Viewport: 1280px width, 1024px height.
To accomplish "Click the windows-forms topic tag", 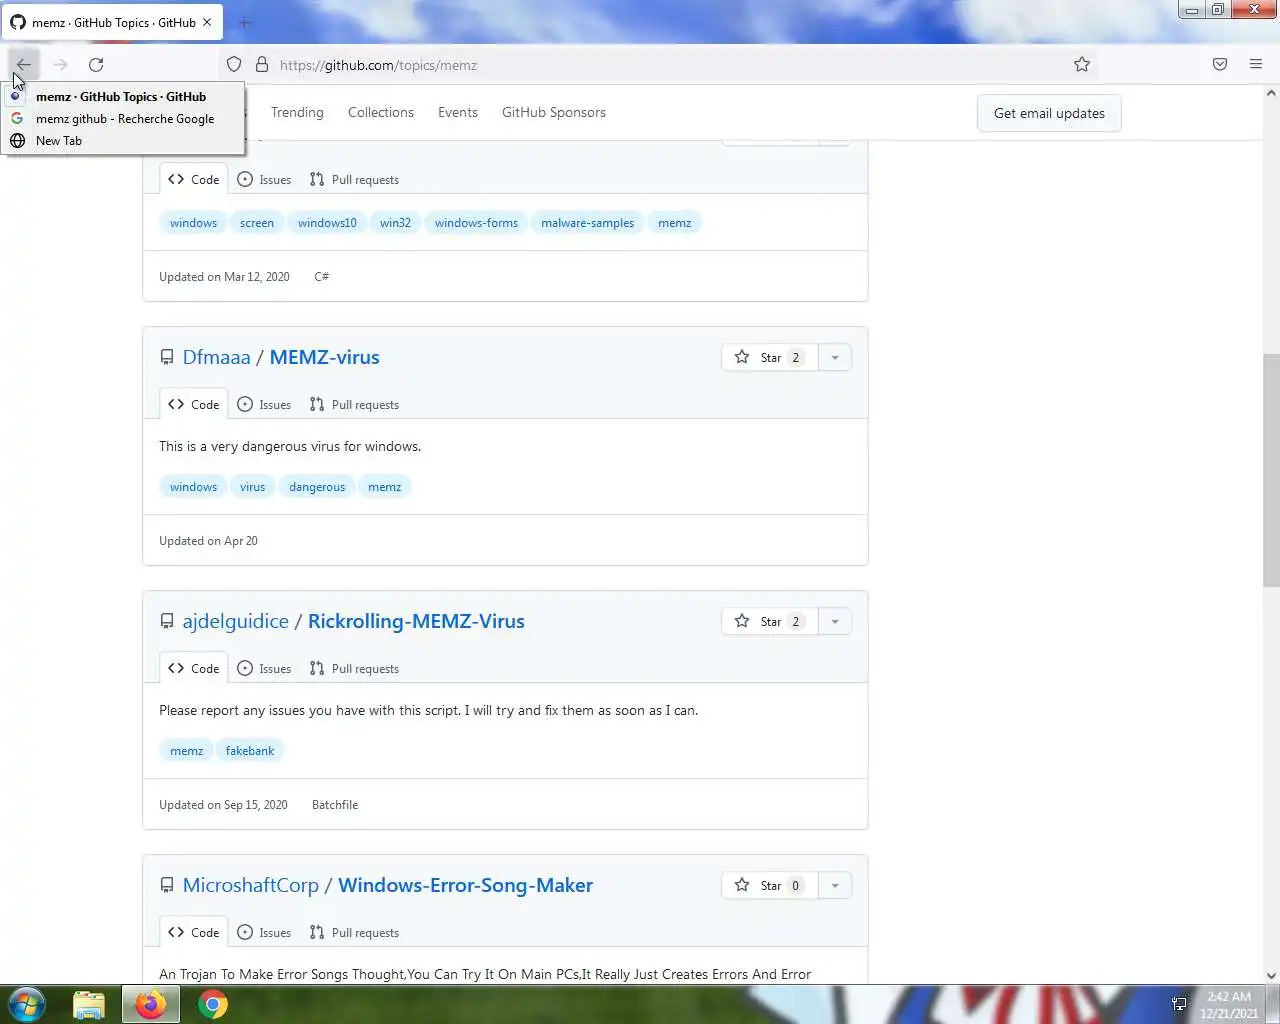I will click(476, 223).
